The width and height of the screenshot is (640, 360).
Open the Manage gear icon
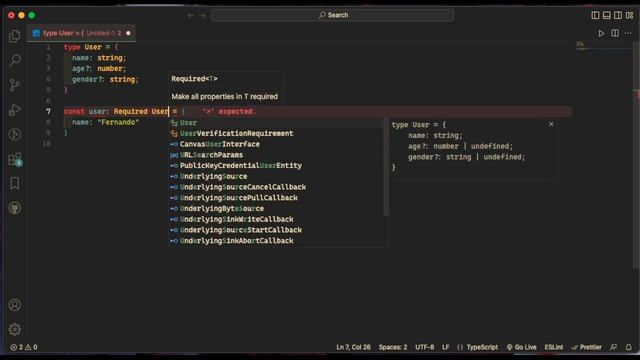[15, 329]
